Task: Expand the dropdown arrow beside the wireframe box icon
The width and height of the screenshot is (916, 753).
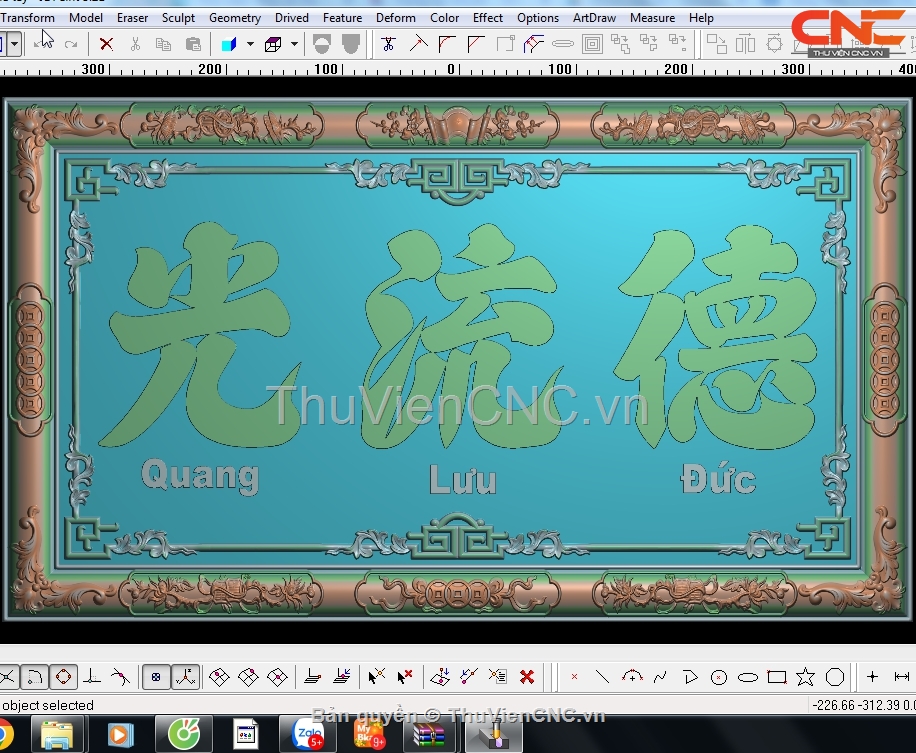Action: tap(294, 44)
